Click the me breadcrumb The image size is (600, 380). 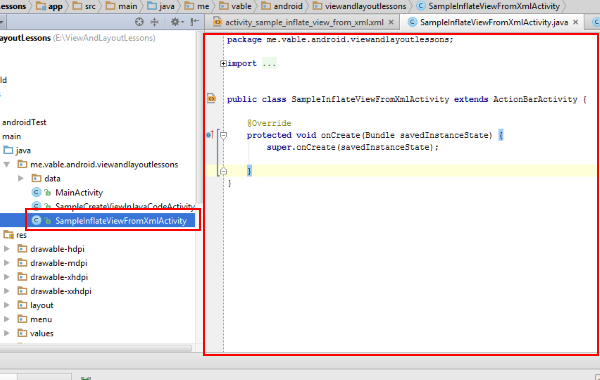[x=197, y=6]
